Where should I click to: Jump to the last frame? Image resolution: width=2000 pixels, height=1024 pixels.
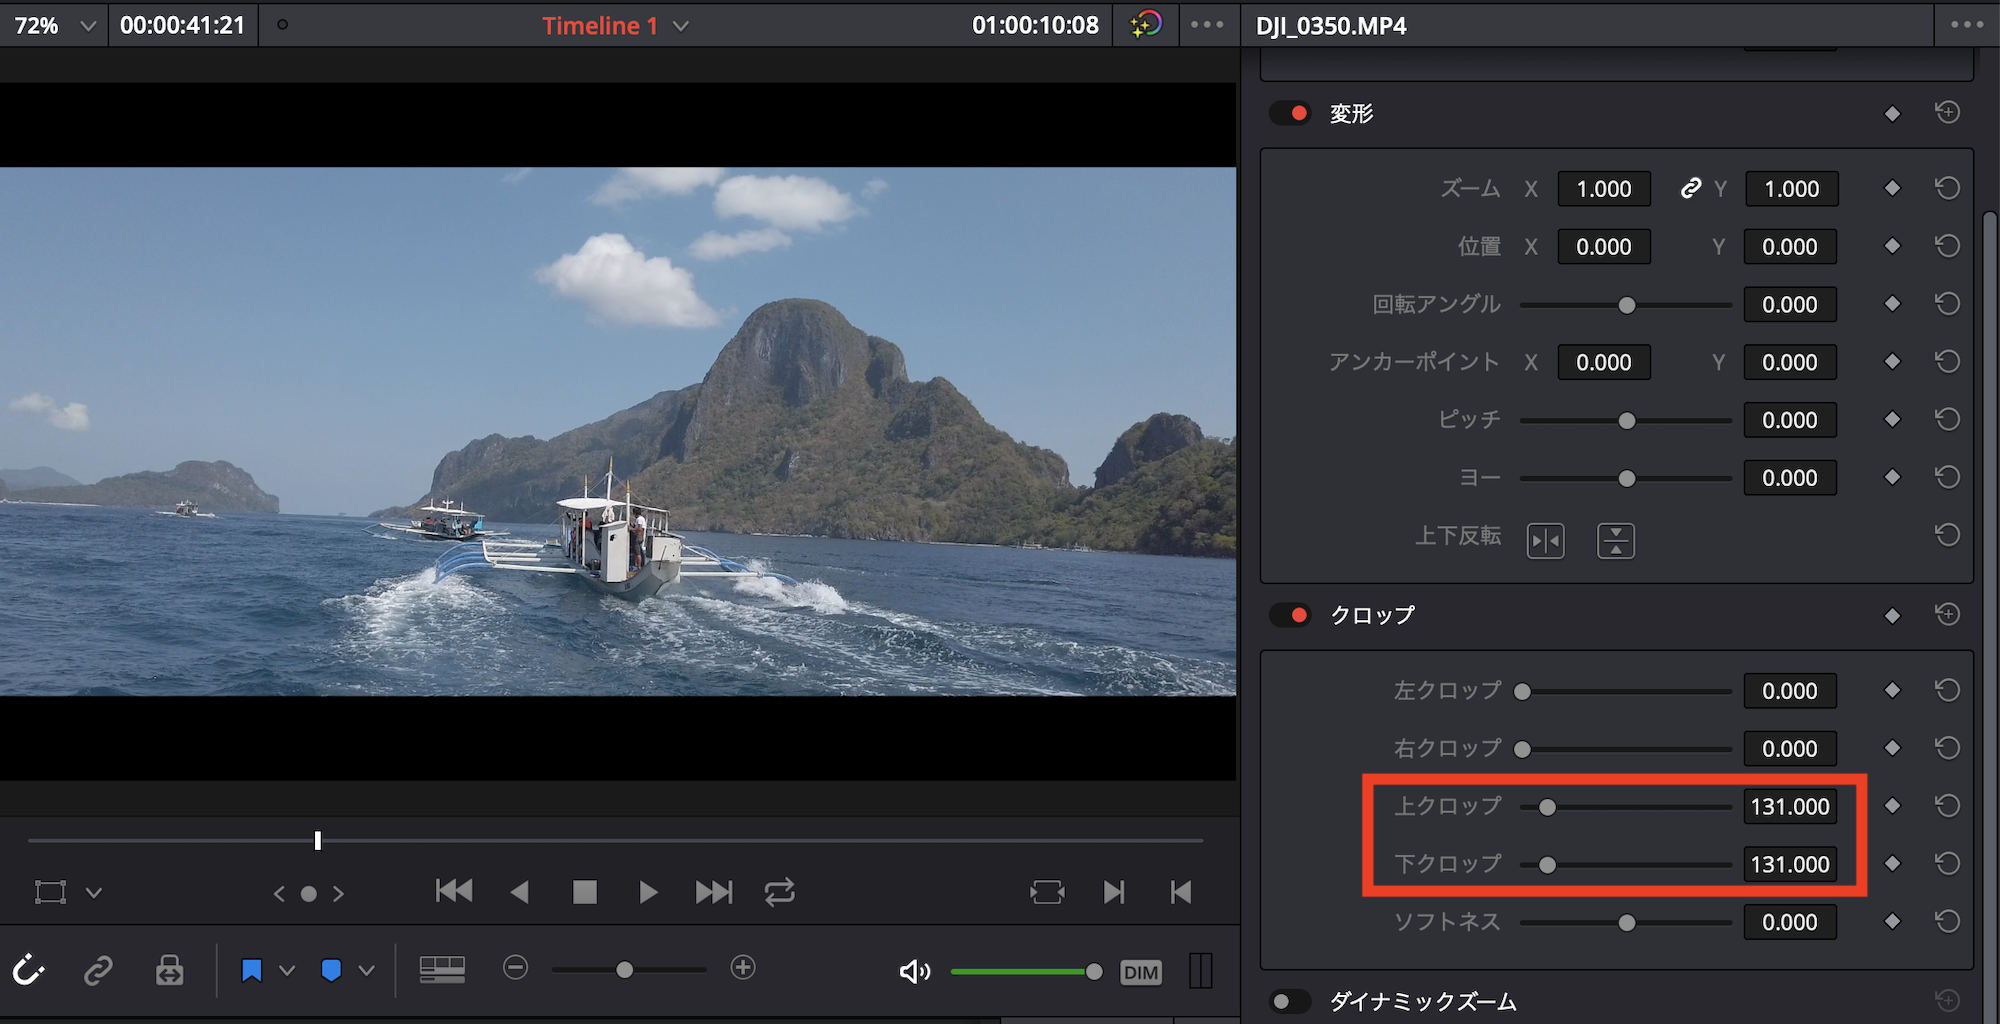[x=714, y=892]
